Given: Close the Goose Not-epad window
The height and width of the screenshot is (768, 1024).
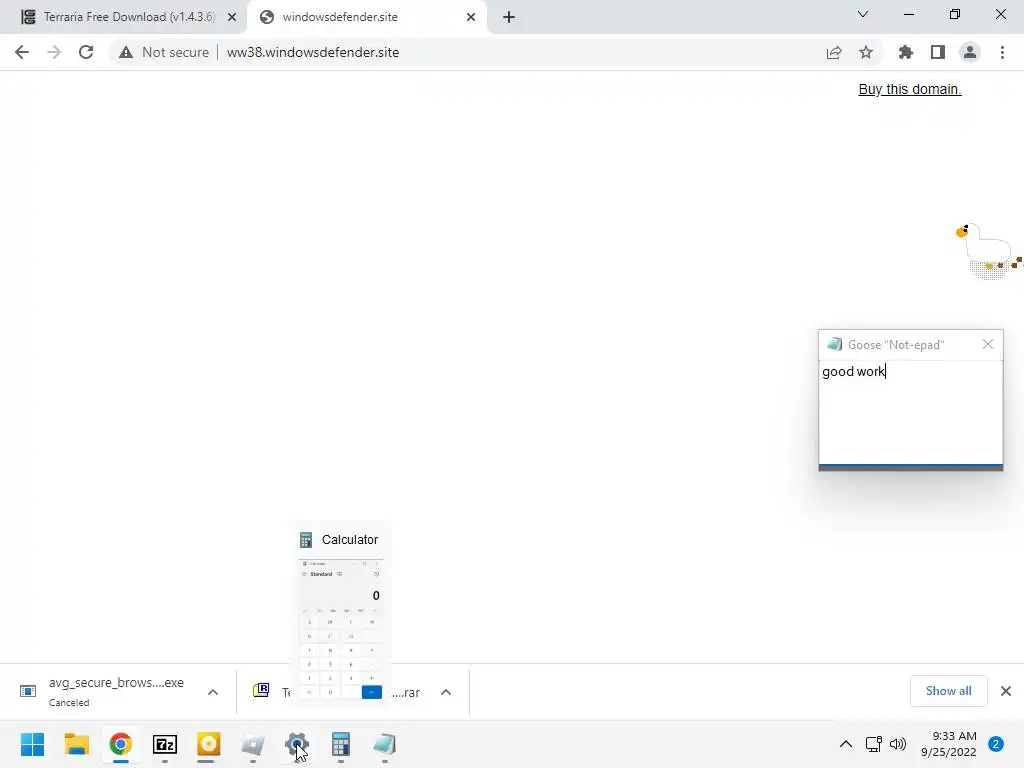Looking at the screenshot, I should pos(987,344).
